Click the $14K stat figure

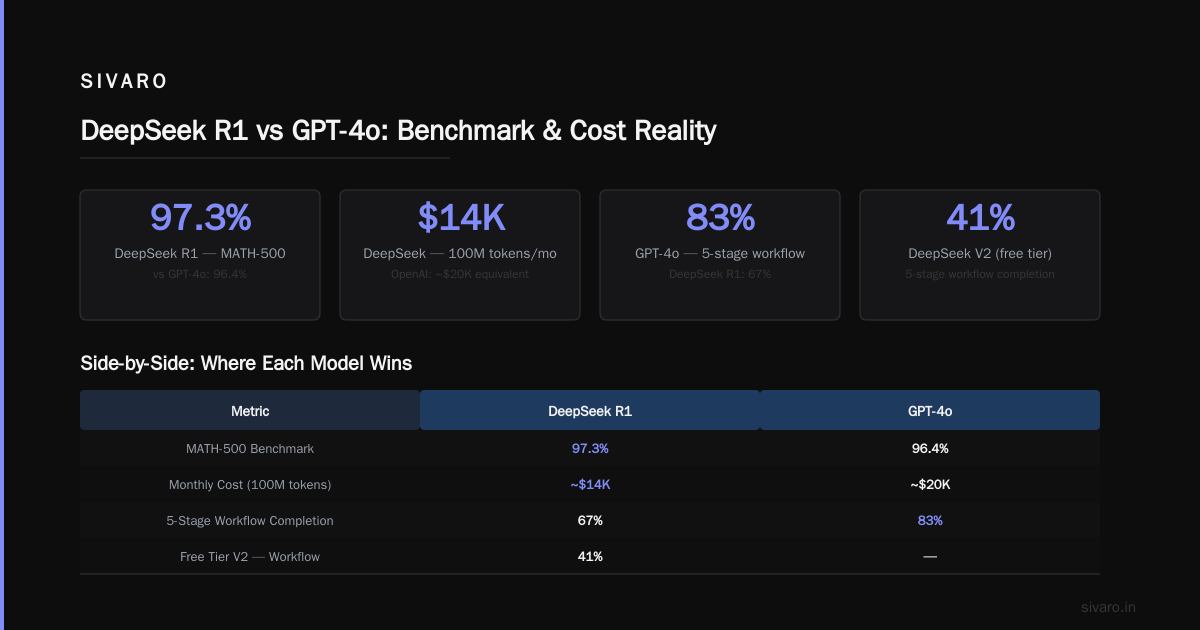460,217
